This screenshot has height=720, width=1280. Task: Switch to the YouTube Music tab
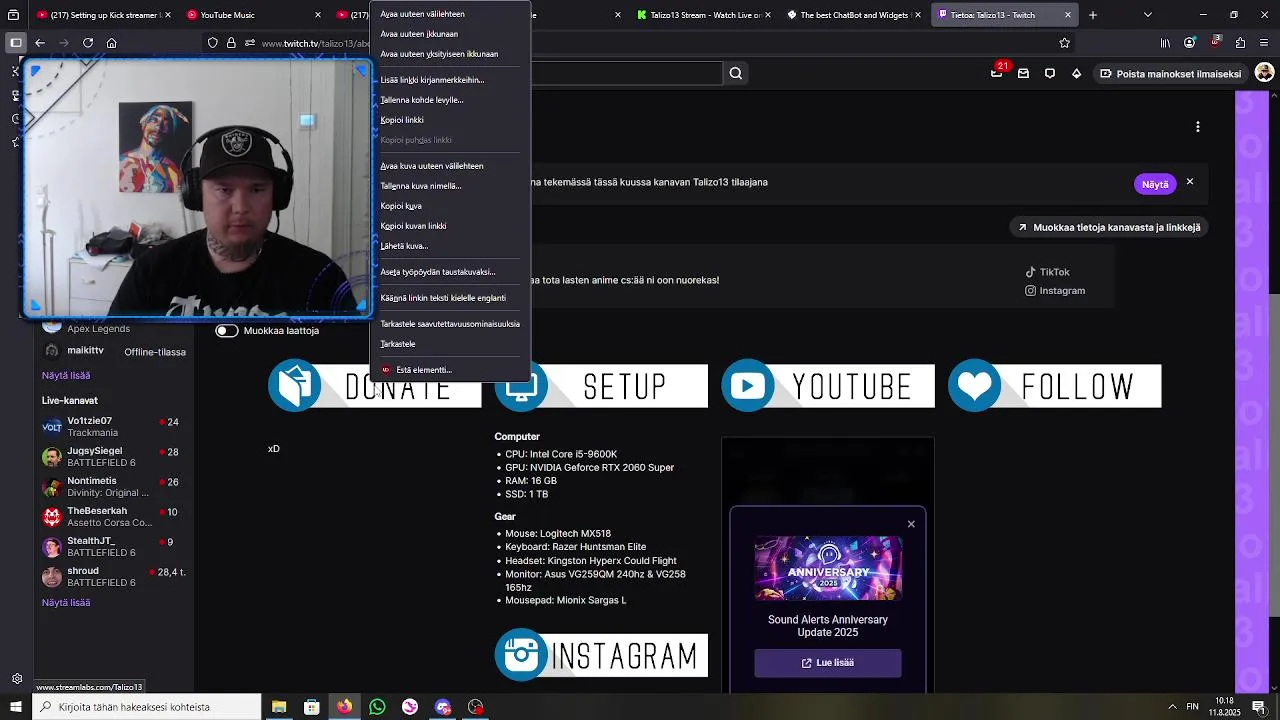pyautogui.click(x=252, y=15)
